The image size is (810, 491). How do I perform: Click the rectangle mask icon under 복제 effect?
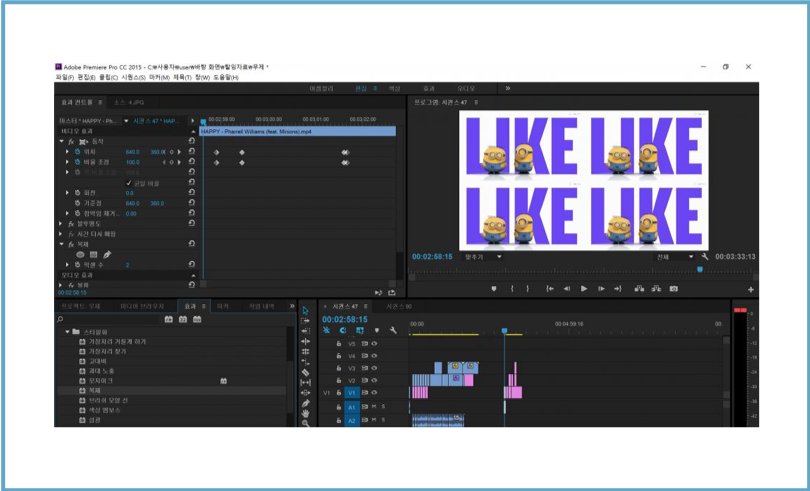(x=94, y=255)
